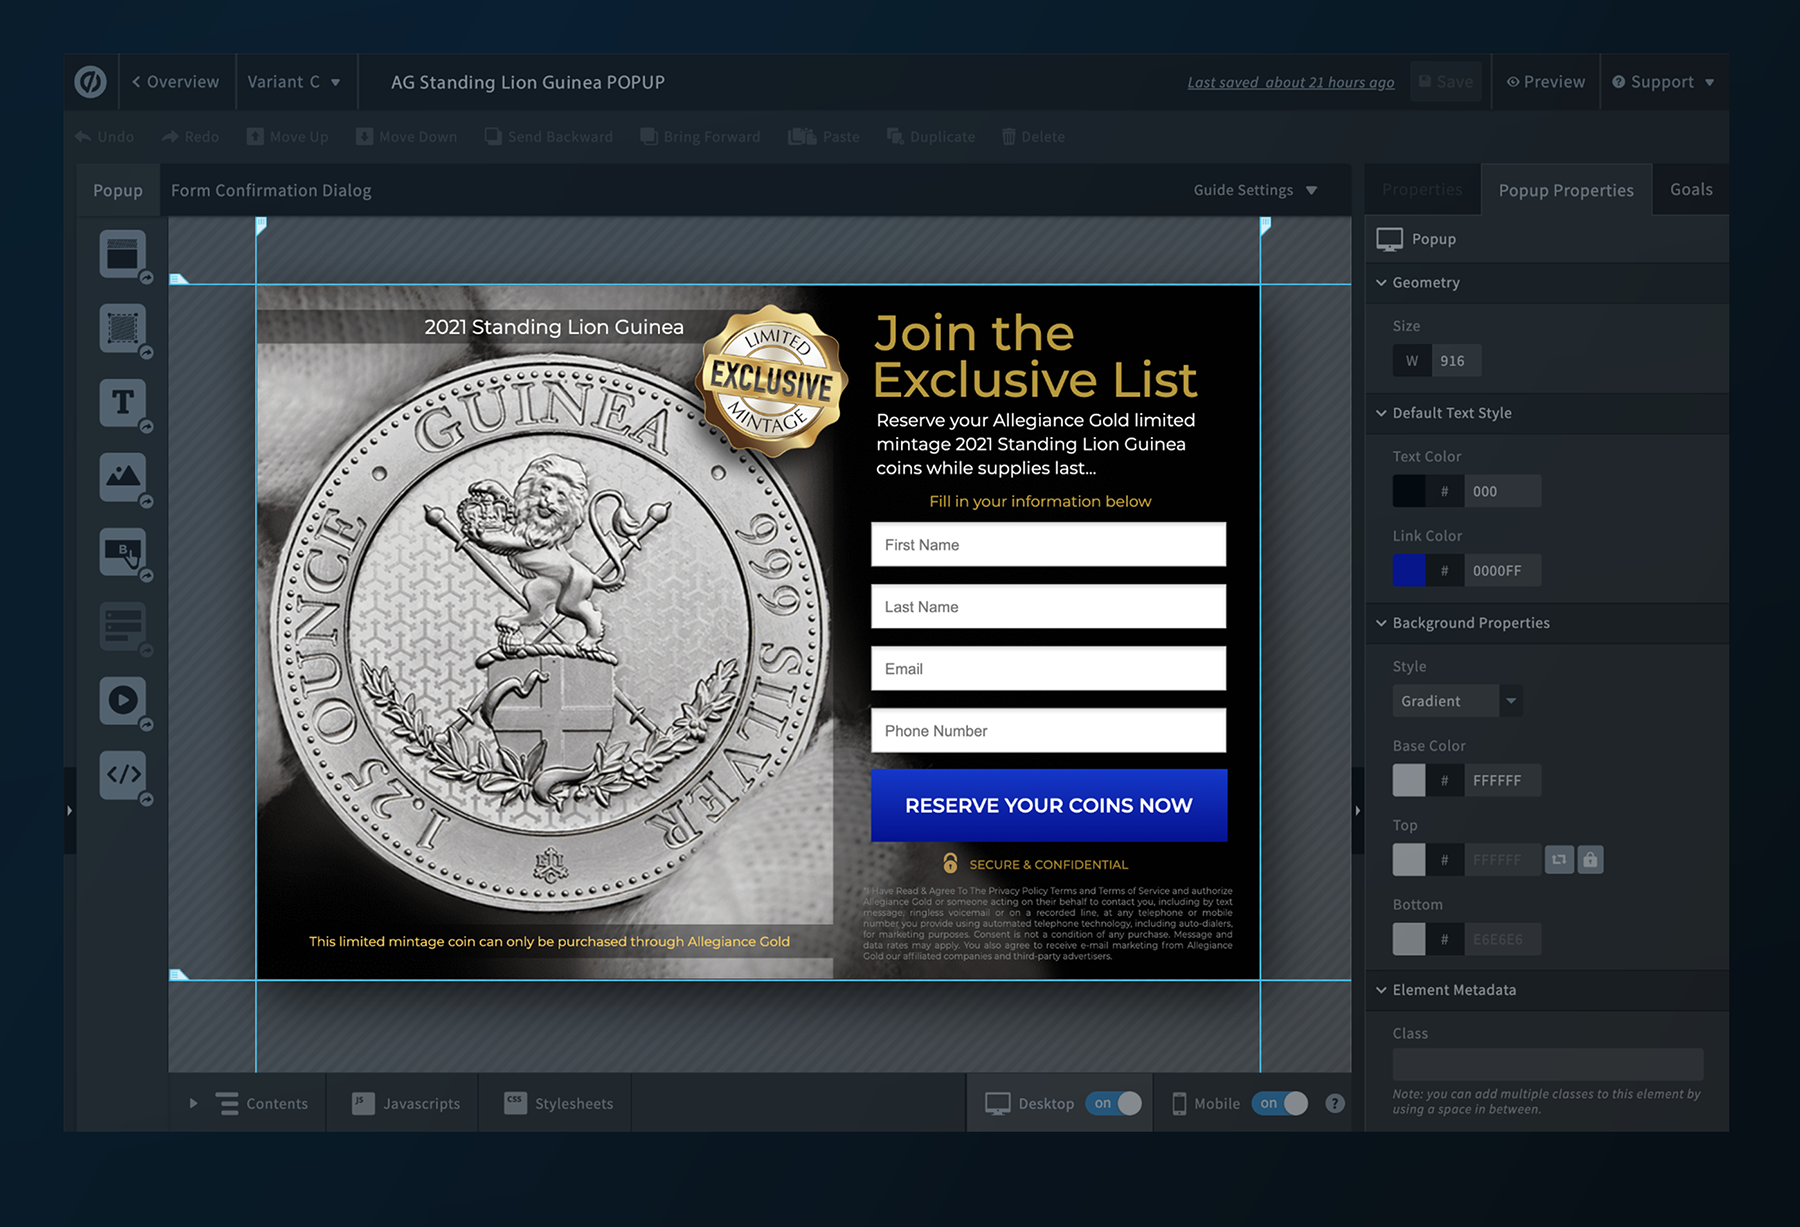This screenshot has height=1227, width=1800.
Task: Open Support dropdown menu
Action: click(x=1663, y=82)
